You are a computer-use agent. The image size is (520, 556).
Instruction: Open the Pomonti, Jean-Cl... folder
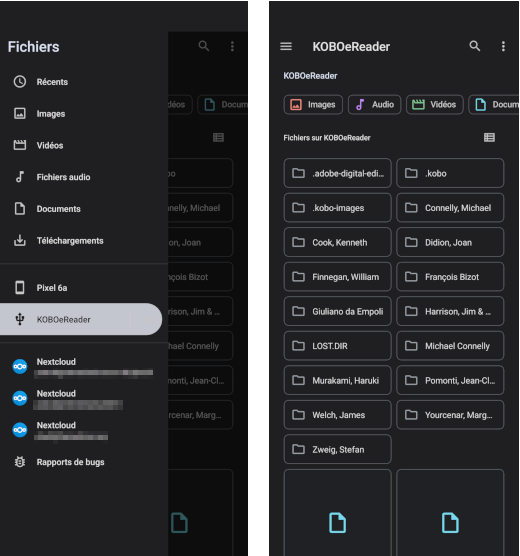pyautogui.click(x=450, y=380)
